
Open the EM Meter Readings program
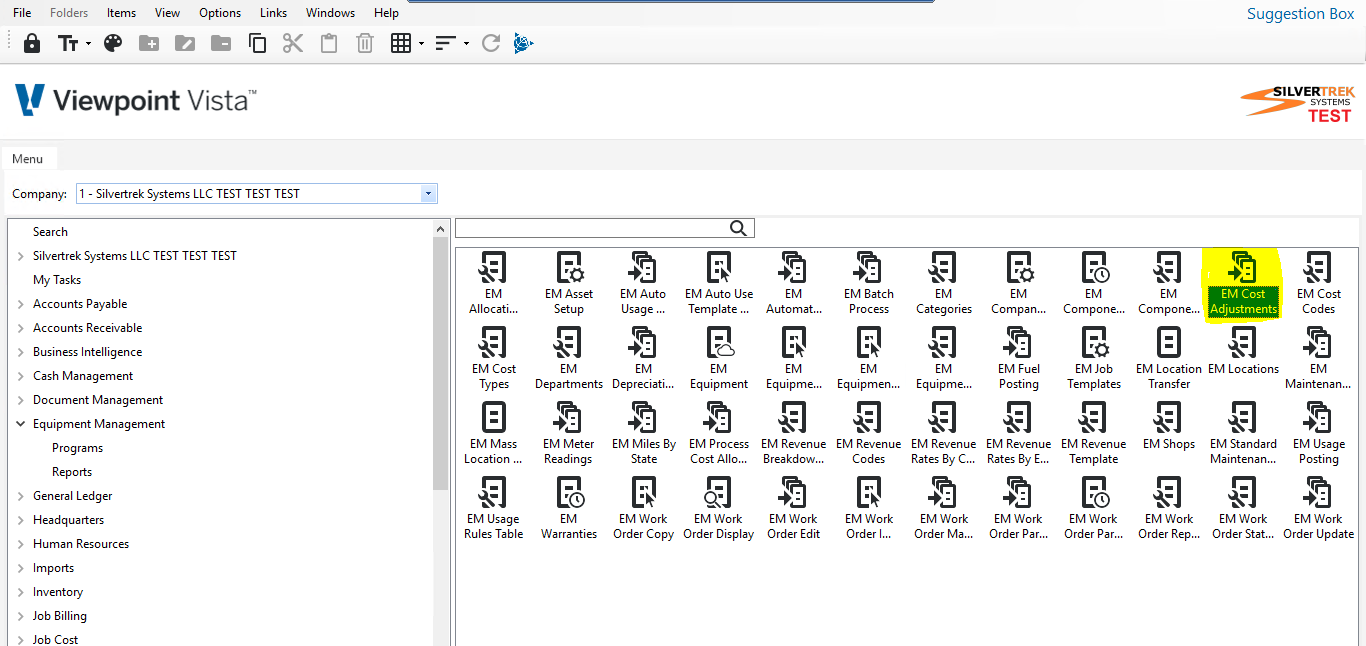click(568, 434)
